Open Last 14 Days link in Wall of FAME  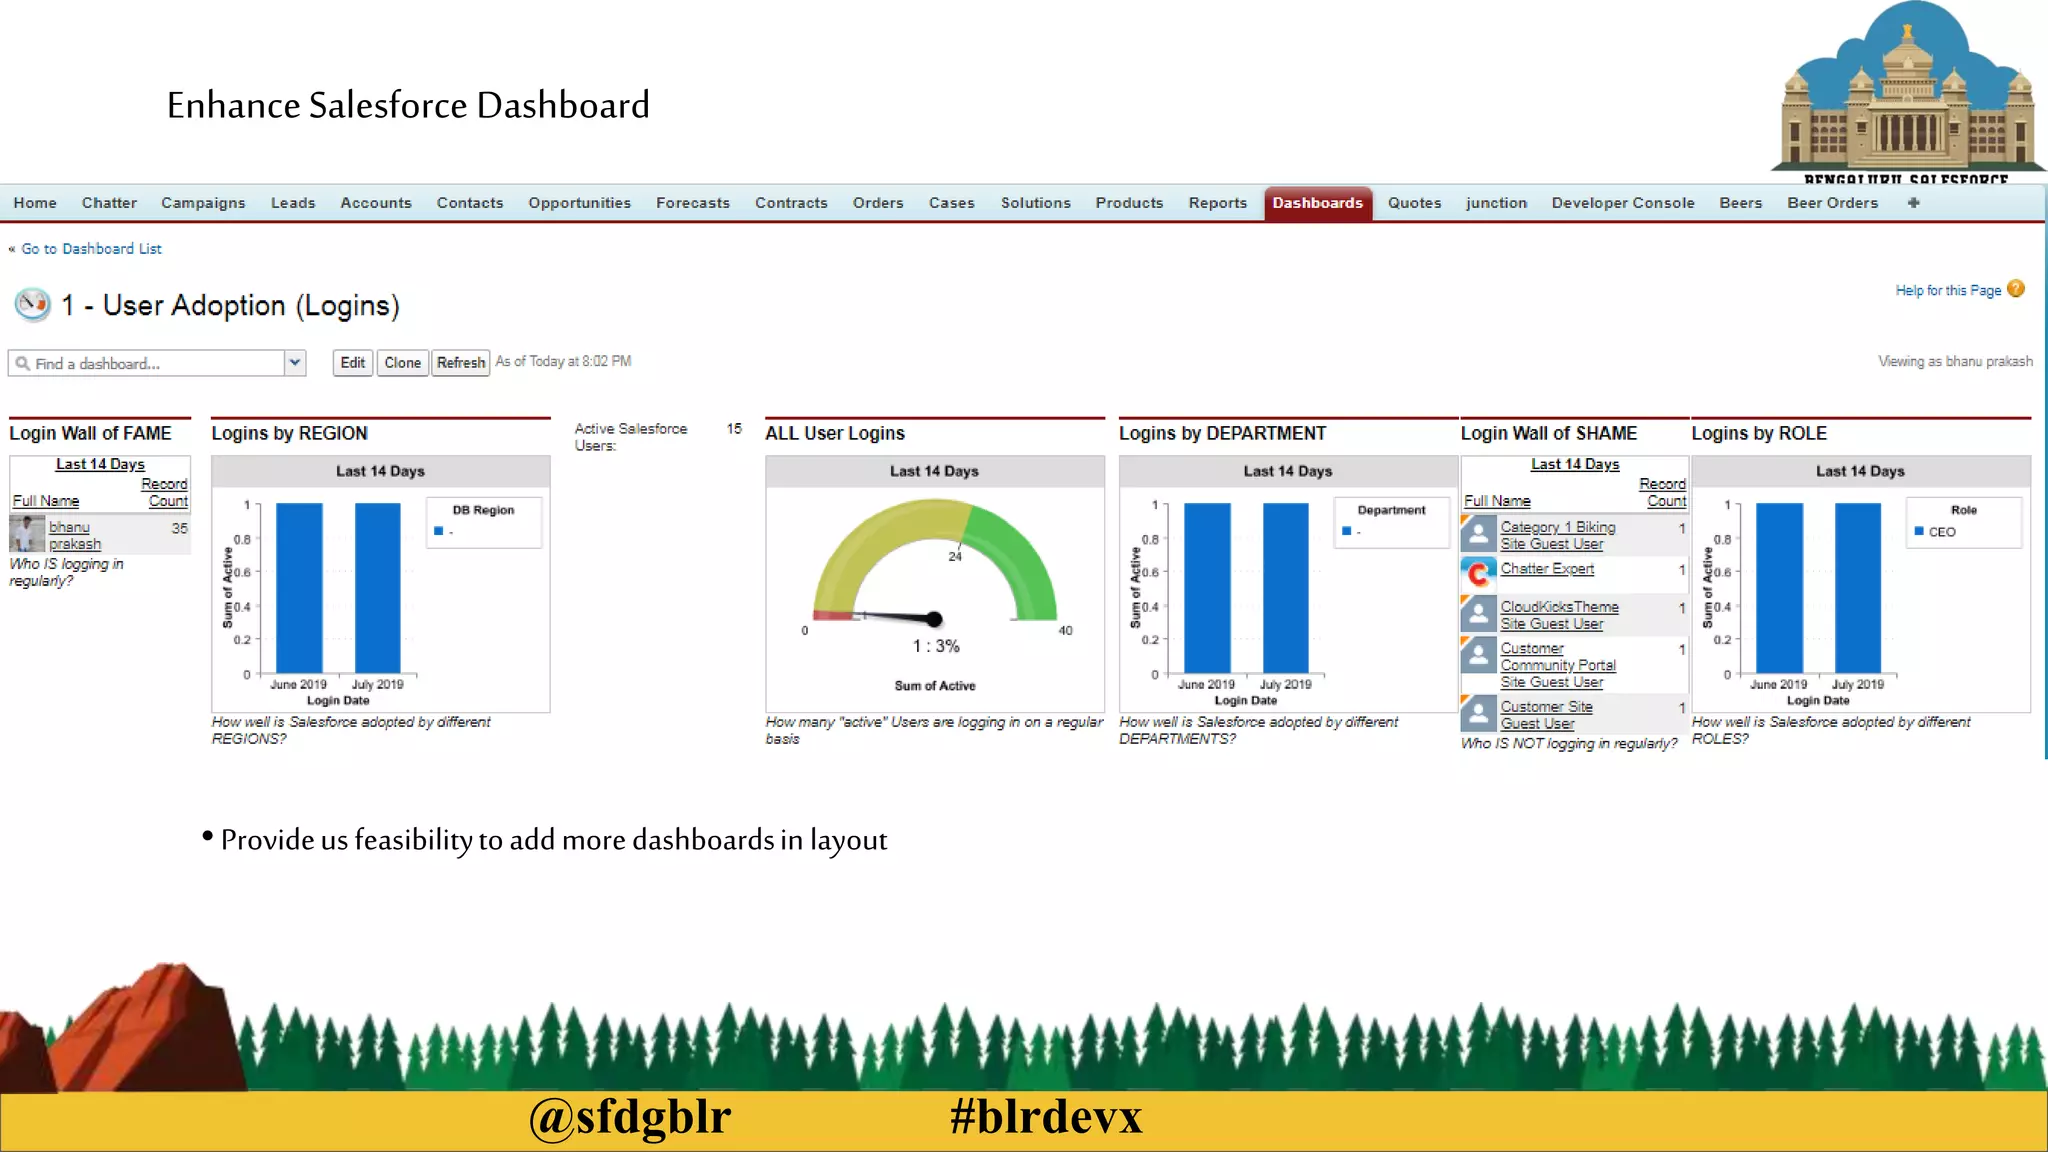[x=100, y=464]
